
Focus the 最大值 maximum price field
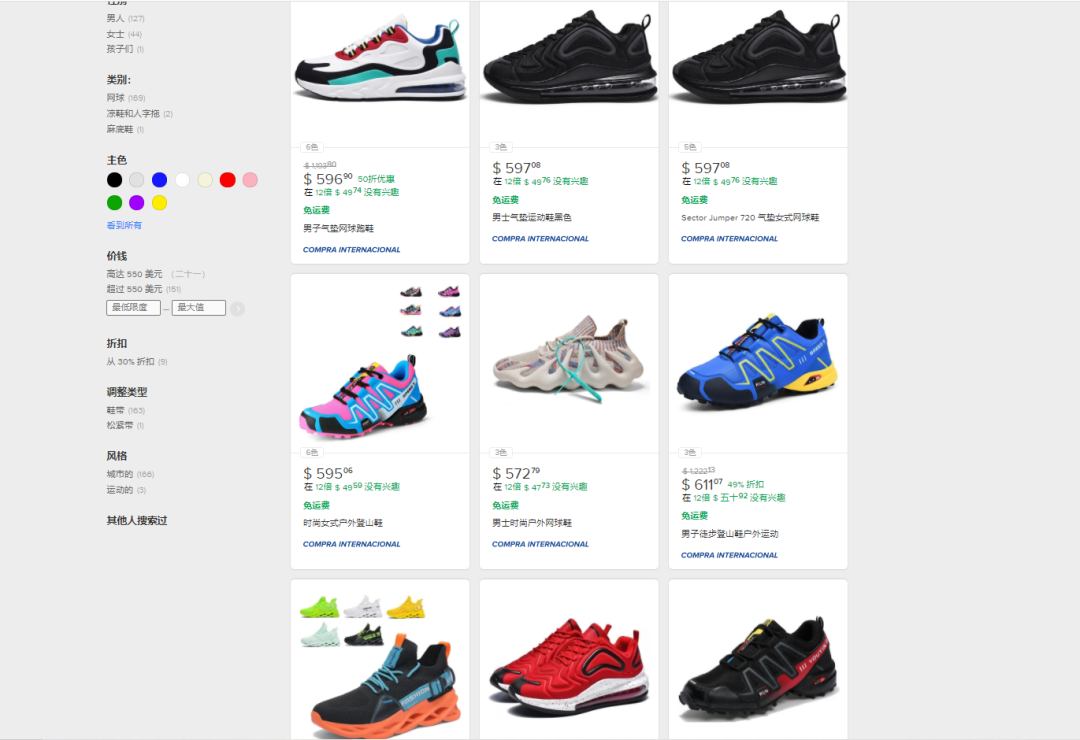[198, 308]
